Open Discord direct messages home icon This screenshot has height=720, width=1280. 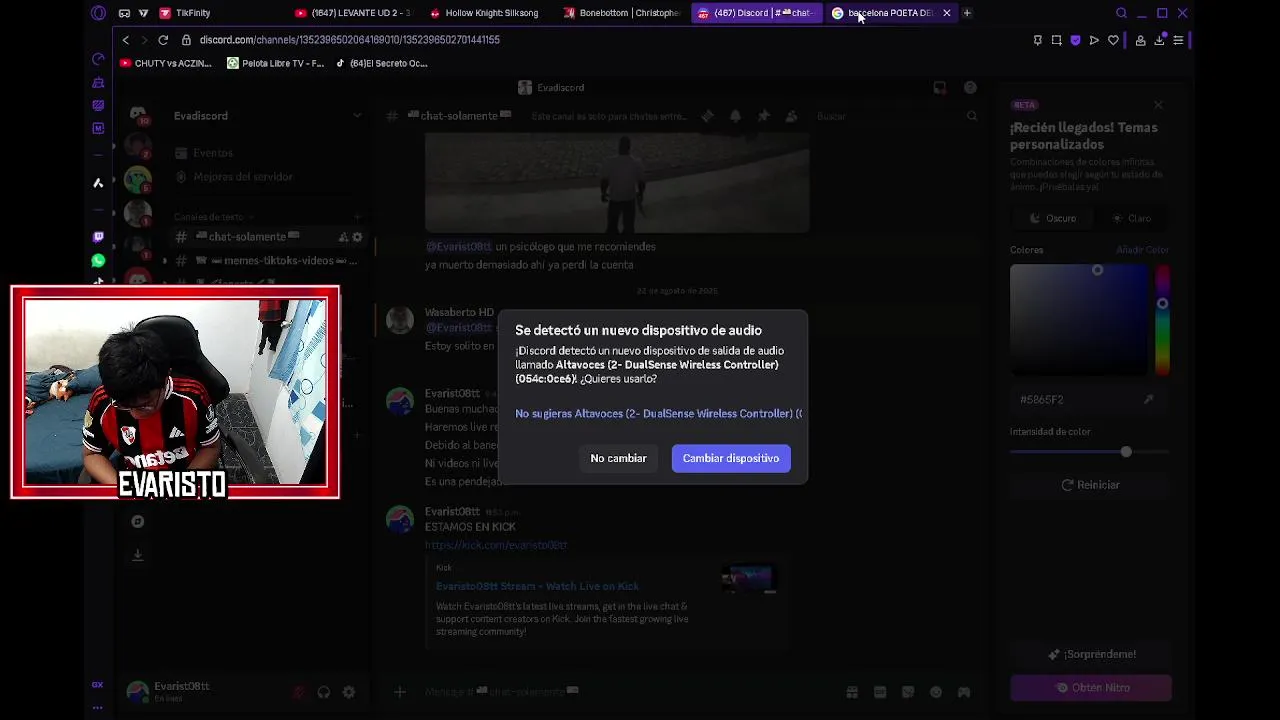(138, 116)
